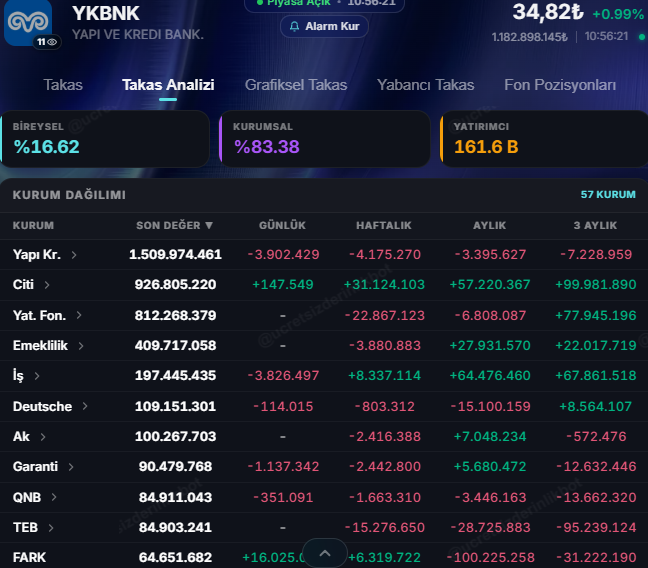The image size is (648, 568).
Task: Collapse panel with the up-chevron button
Action: tap(325, 553)
